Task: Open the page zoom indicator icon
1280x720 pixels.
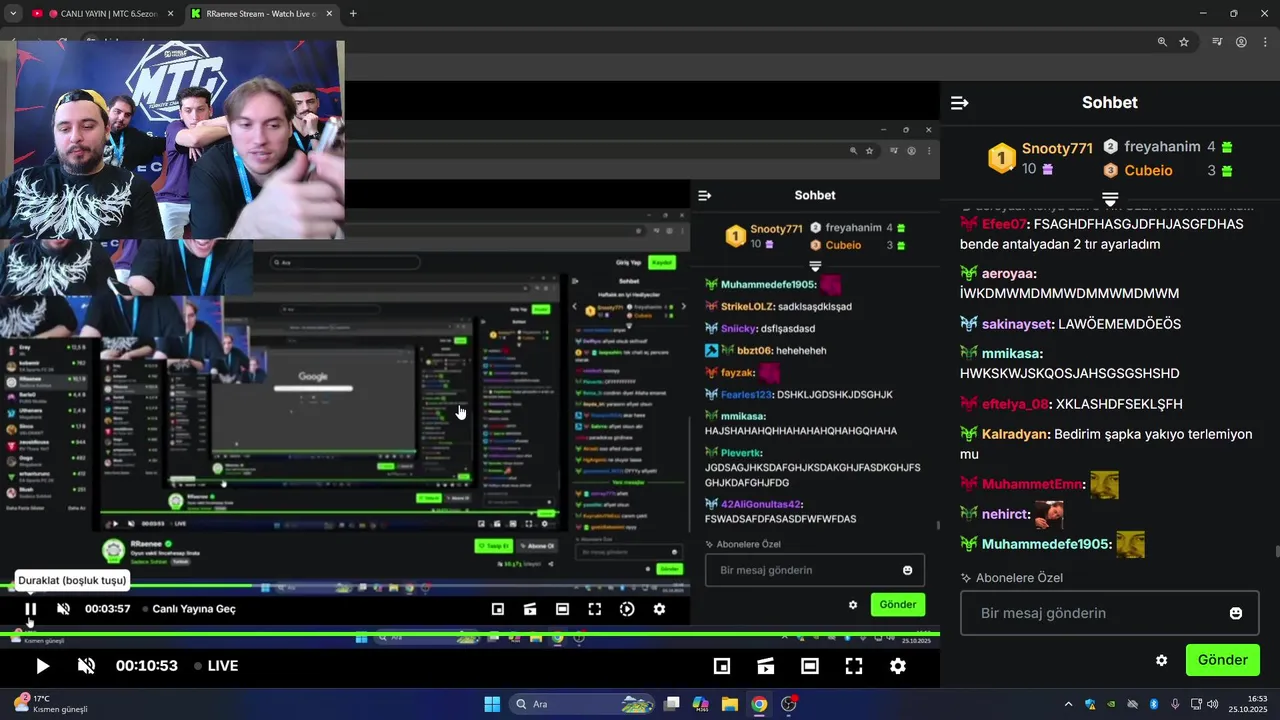Action: 1162,42
